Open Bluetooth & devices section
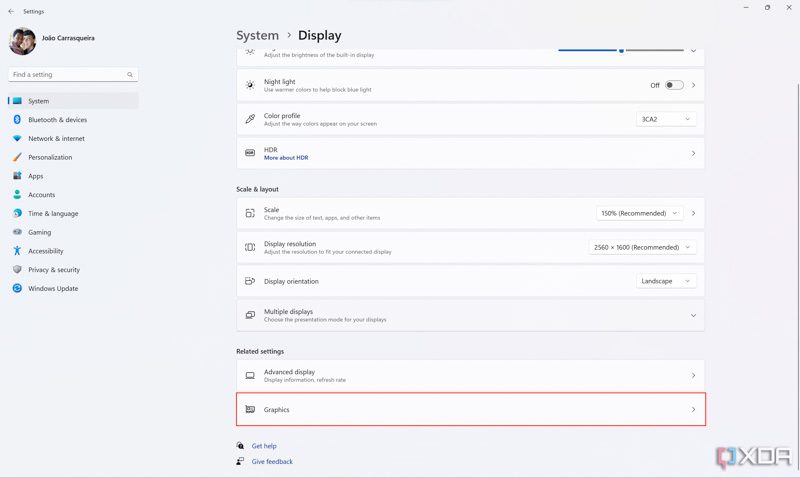 tap(73, 120)
